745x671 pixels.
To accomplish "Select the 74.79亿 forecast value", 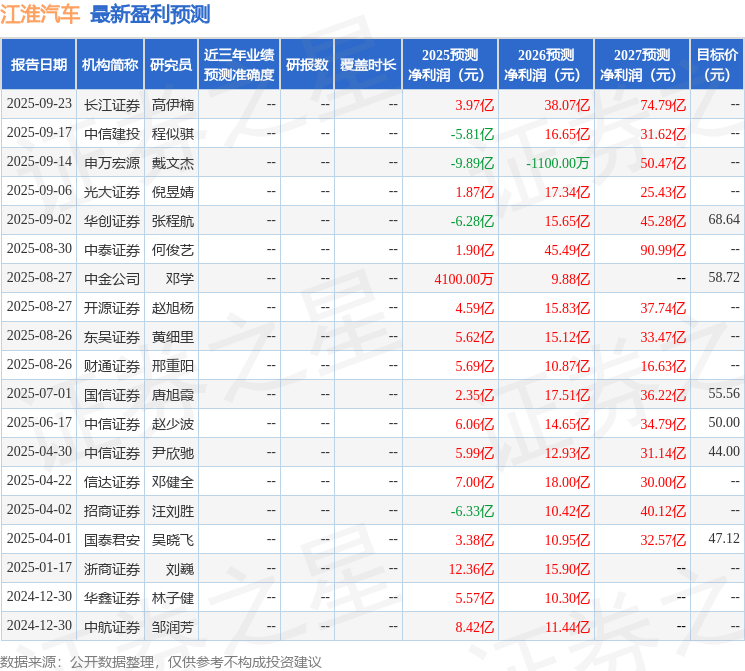I will [663, 105].
